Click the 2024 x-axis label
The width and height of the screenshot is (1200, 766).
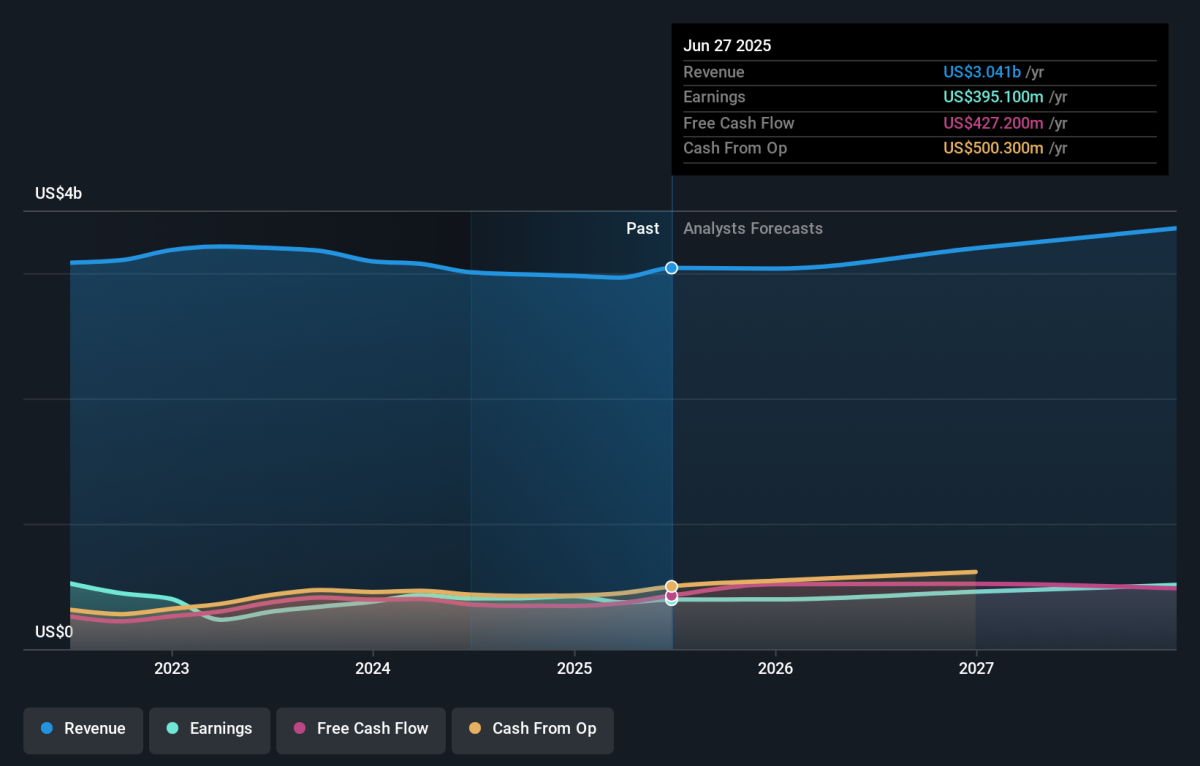click(373, 668)
